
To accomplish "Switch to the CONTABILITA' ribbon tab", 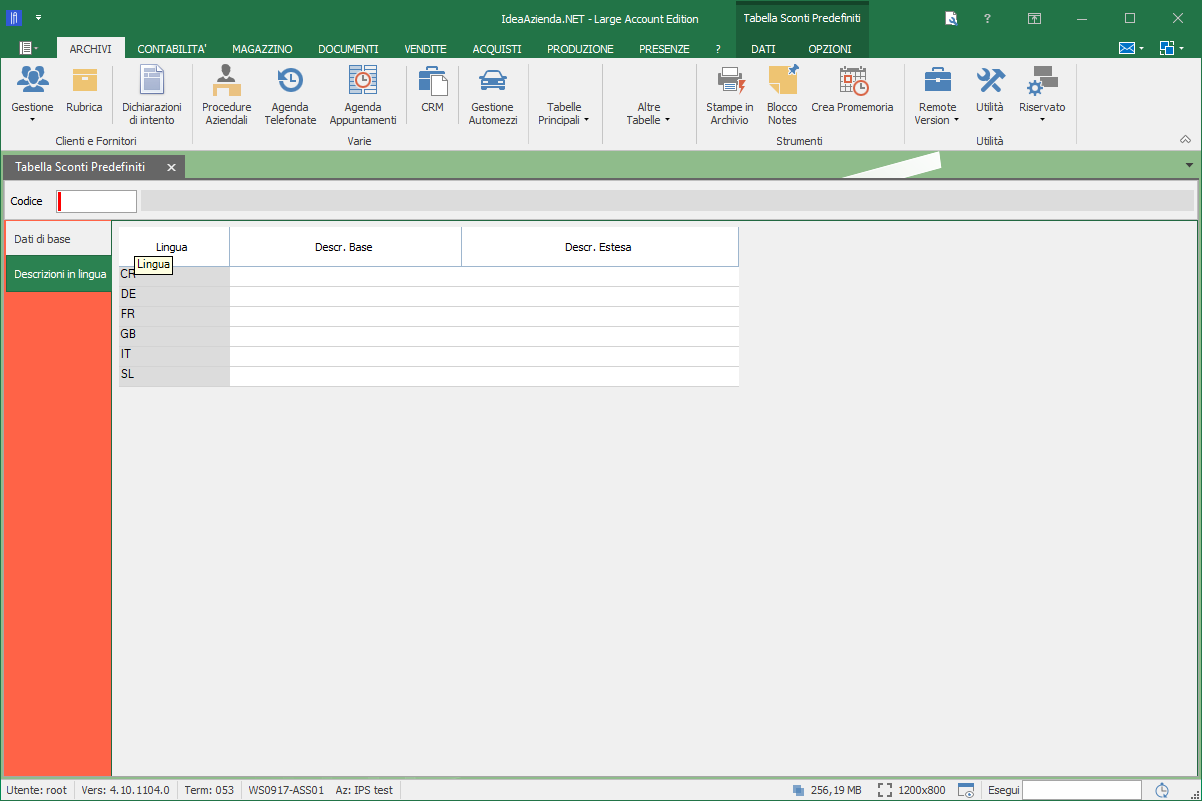I will (172, 49).
